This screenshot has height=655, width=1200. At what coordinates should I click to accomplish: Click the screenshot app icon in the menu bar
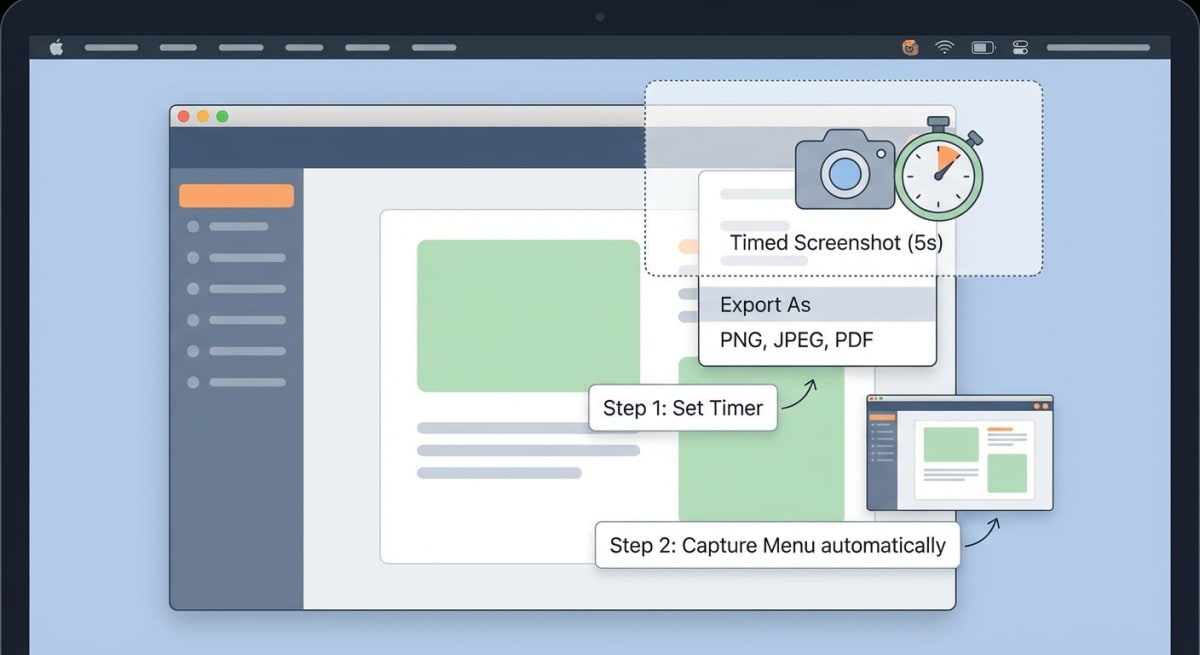coord(909,46)
